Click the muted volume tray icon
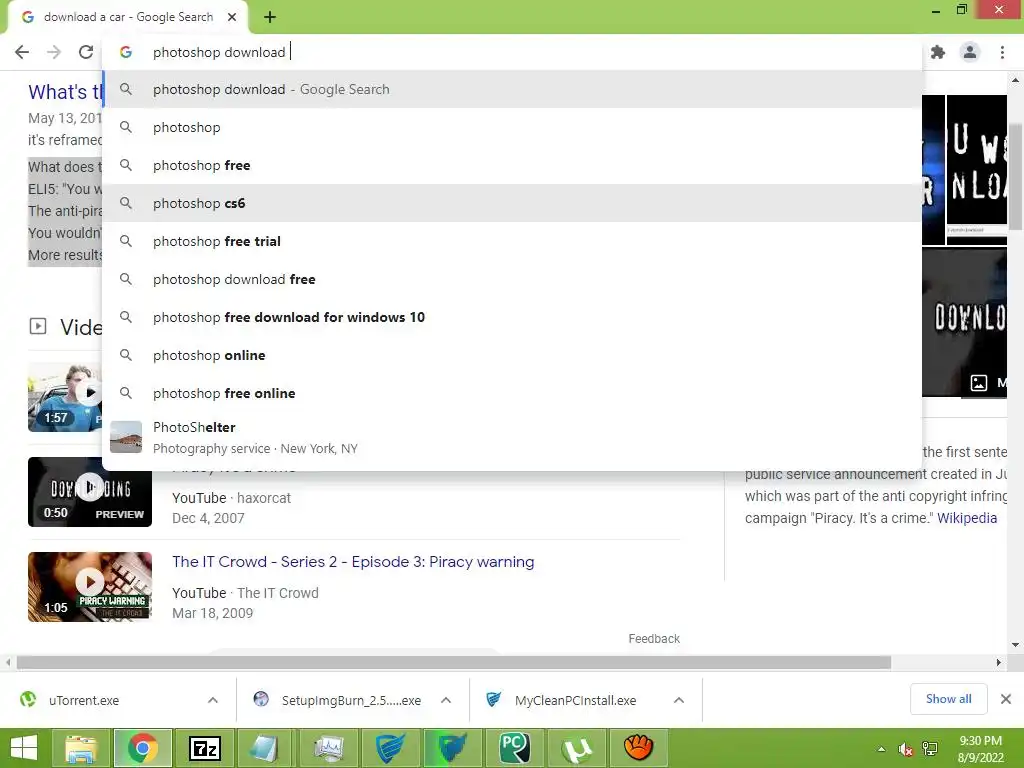1024x768 pixels. [x=905, y=749]
